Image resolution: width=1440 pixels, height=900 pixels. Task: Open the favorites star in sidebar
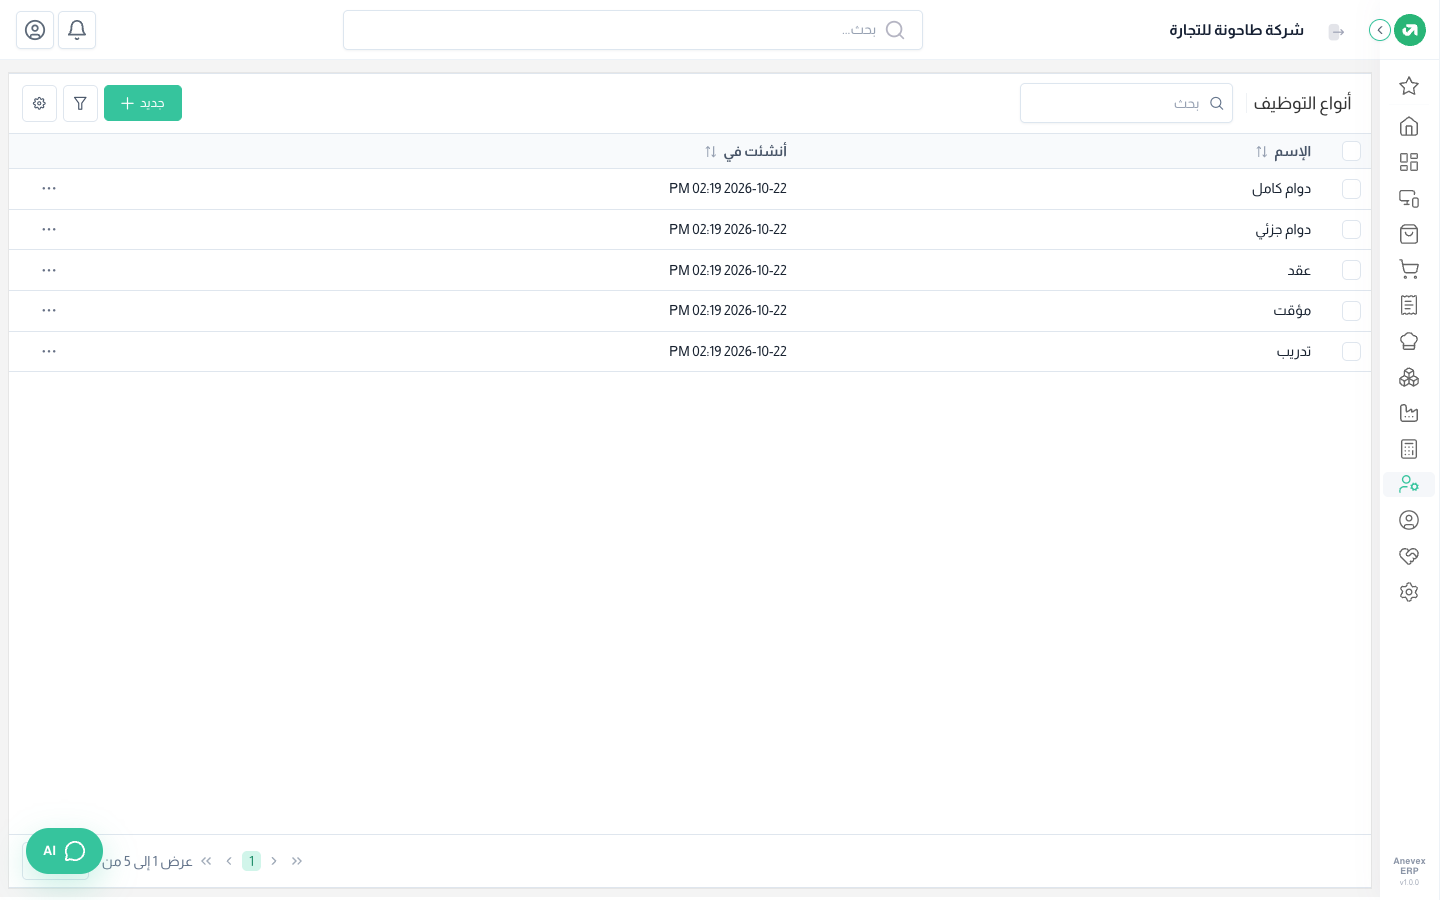point(1409,86)
